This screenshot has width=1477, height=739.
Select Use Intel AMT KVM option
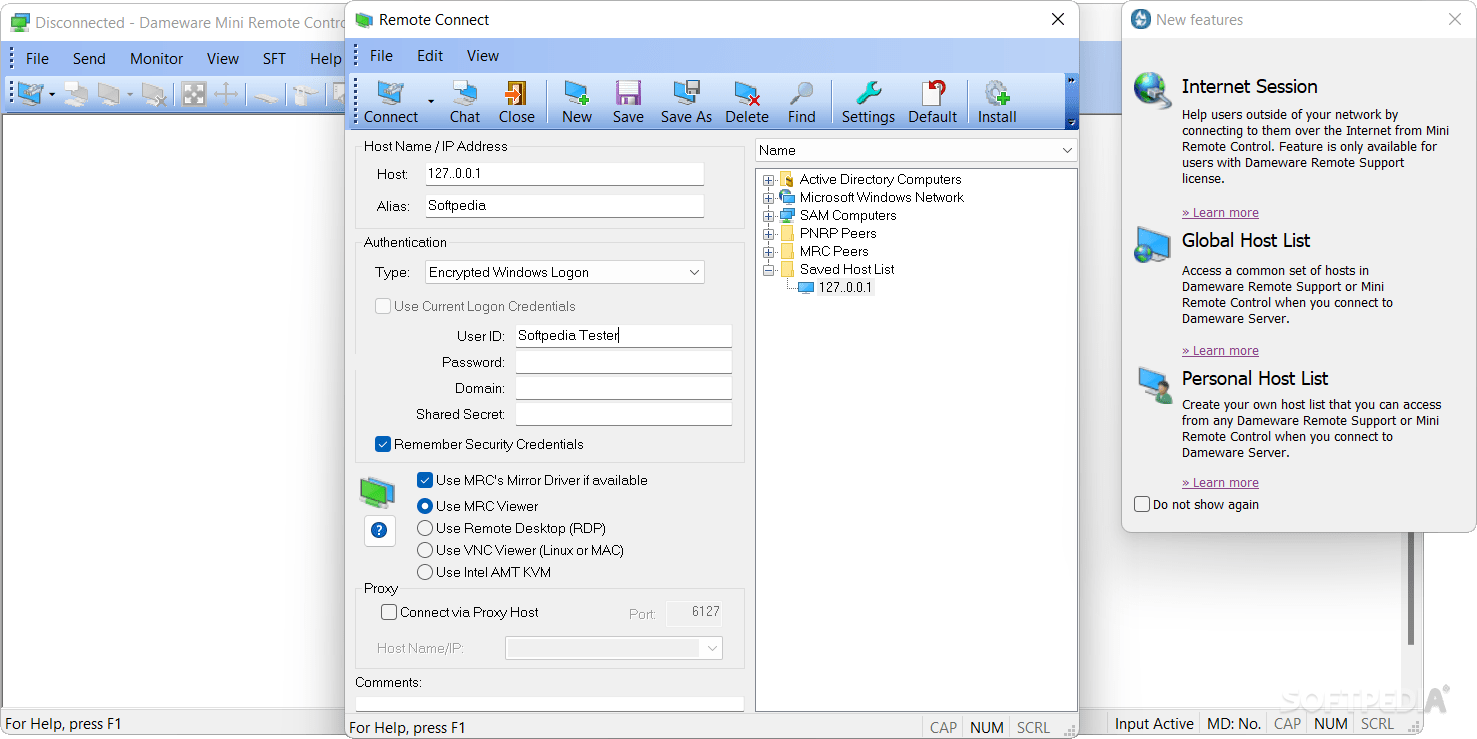coord(425,572)
